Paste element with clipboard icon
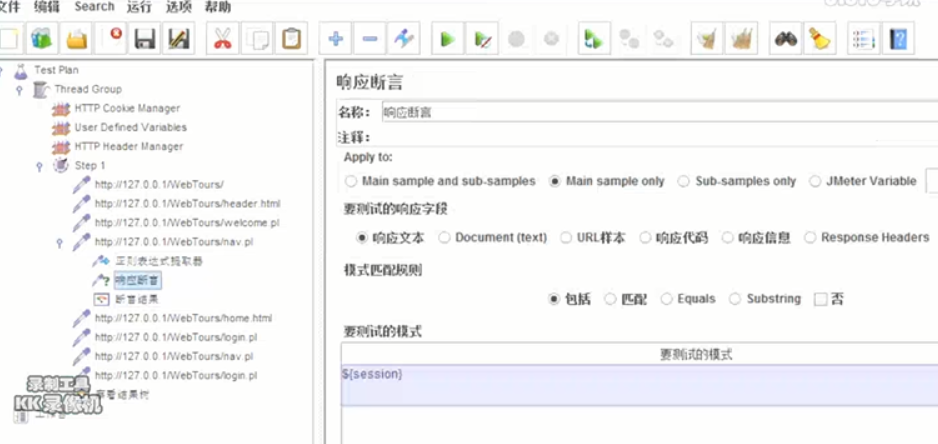Image resolution: width=938 pixels, height=444 pixels. pyautogui.click(x=292, y=39)
